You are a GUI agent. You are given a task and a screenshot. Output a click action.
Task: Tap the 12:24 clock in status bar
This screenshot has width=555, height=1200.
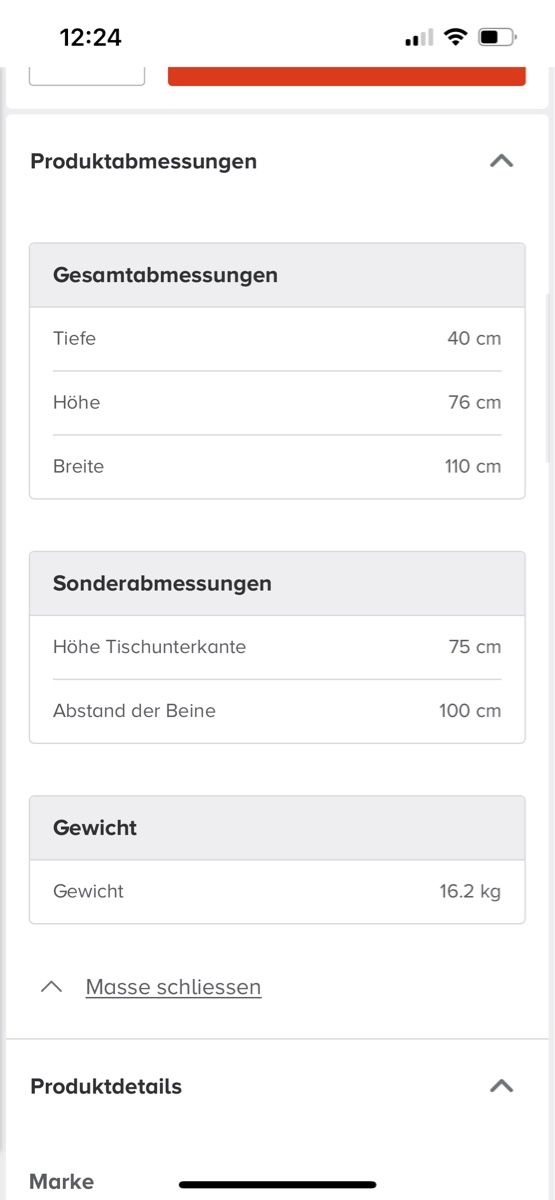pos(91,38)
